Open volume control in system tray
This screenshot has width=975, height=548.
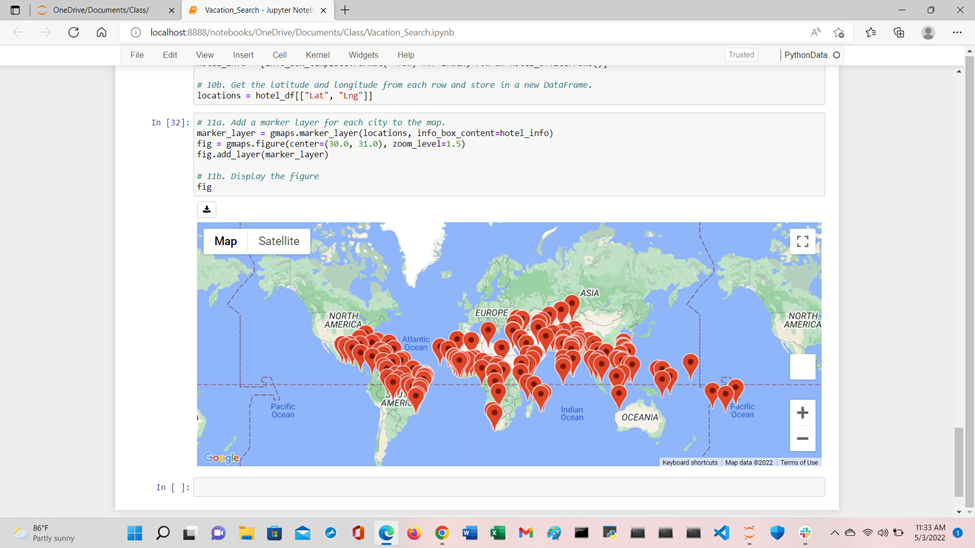pyautogui.click(x=883, y=533)
